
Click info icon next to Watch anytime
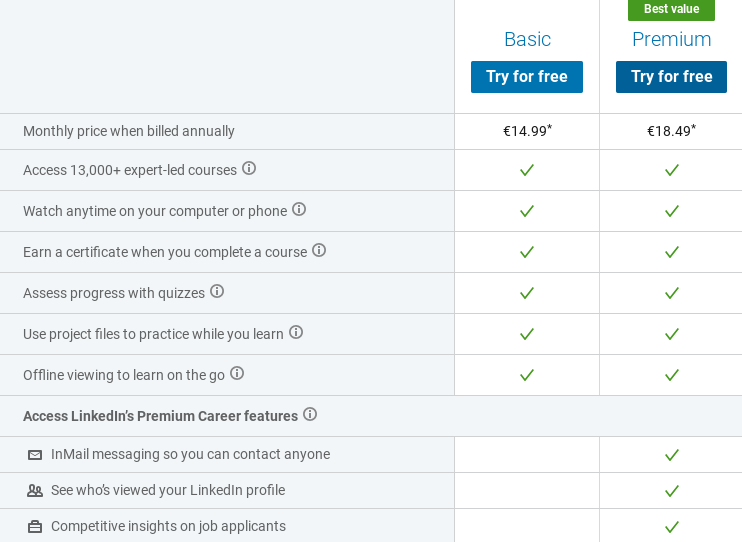[299, 209]
